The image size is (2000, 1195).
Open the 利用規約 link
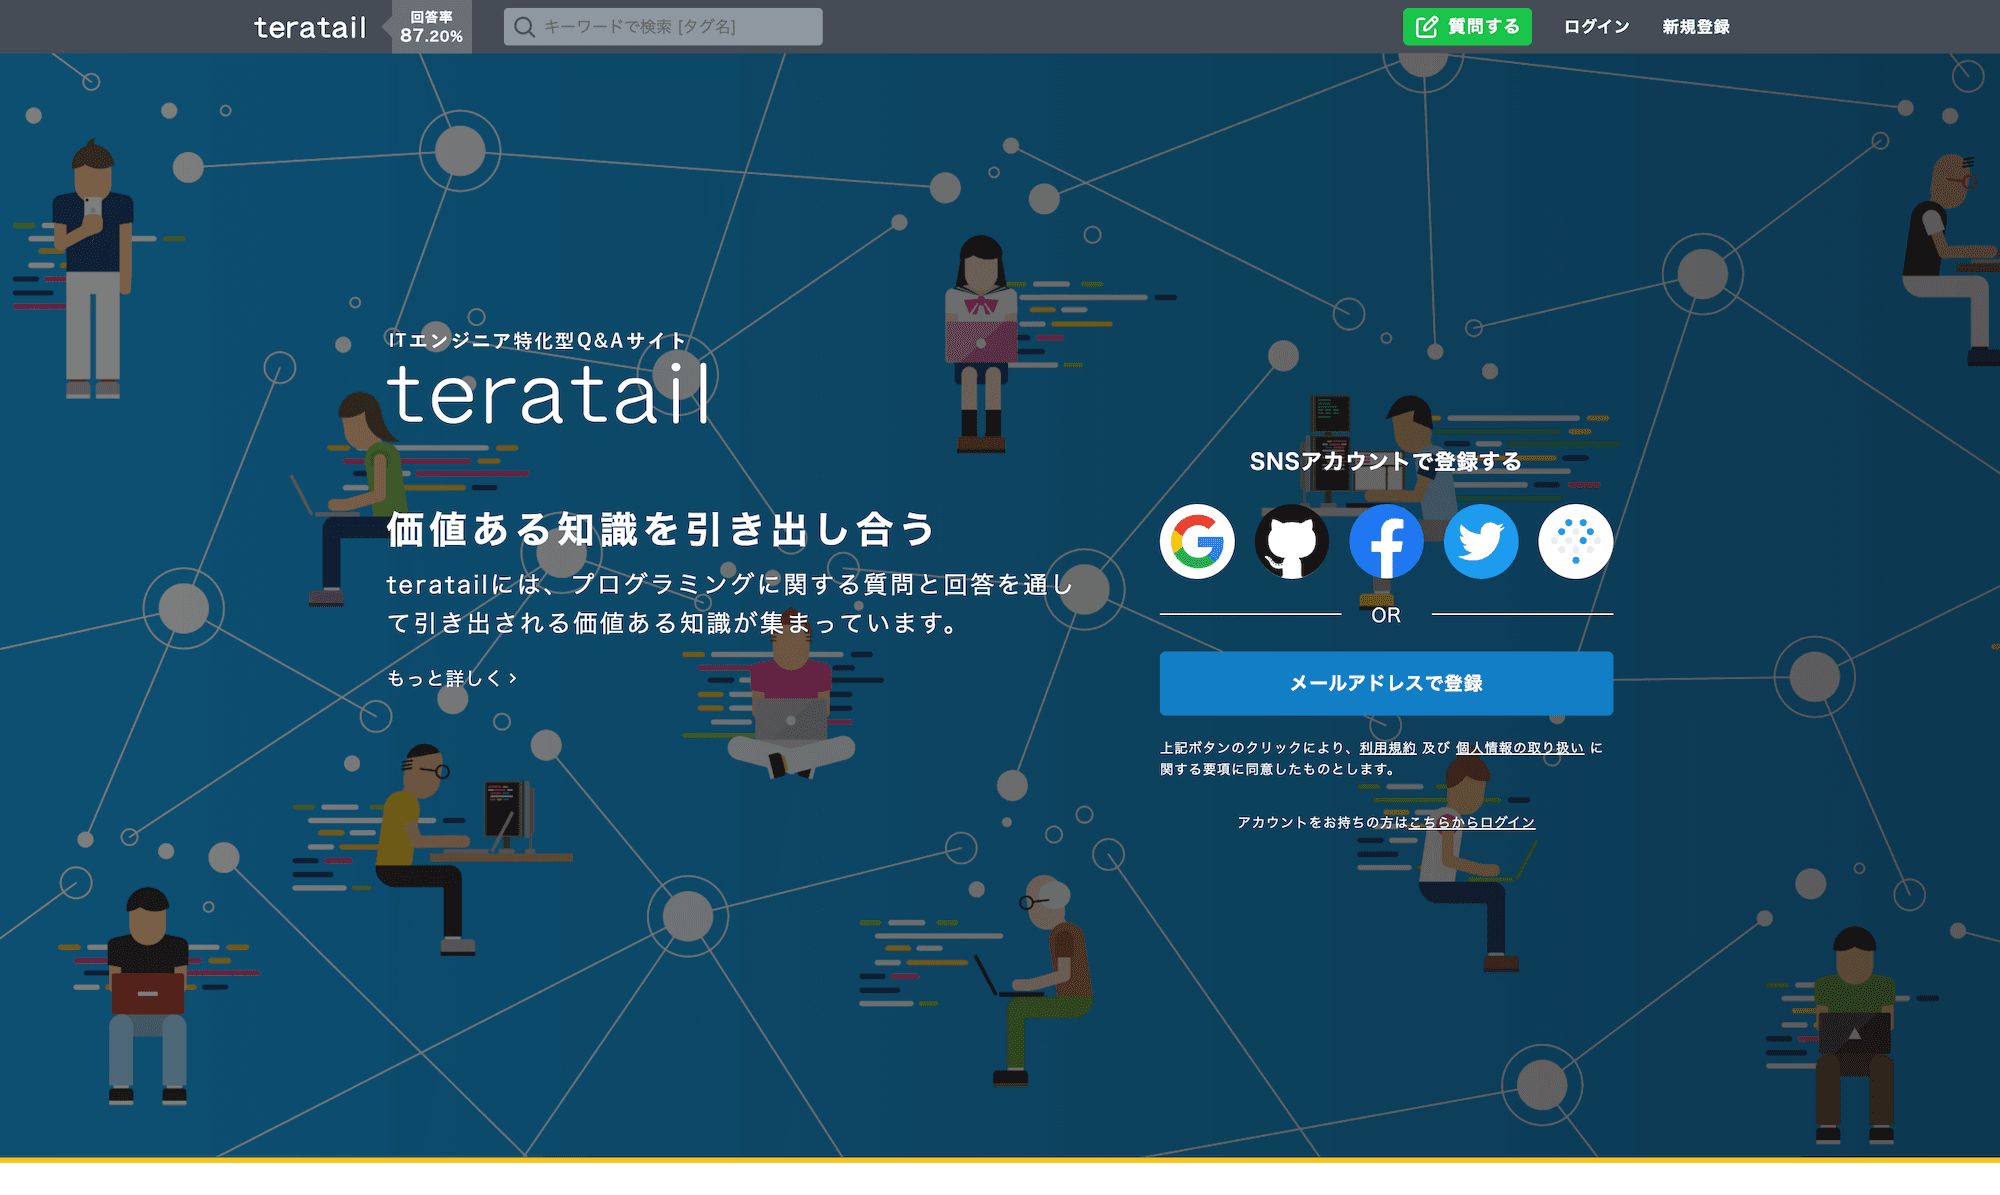tap(1388, 748)
